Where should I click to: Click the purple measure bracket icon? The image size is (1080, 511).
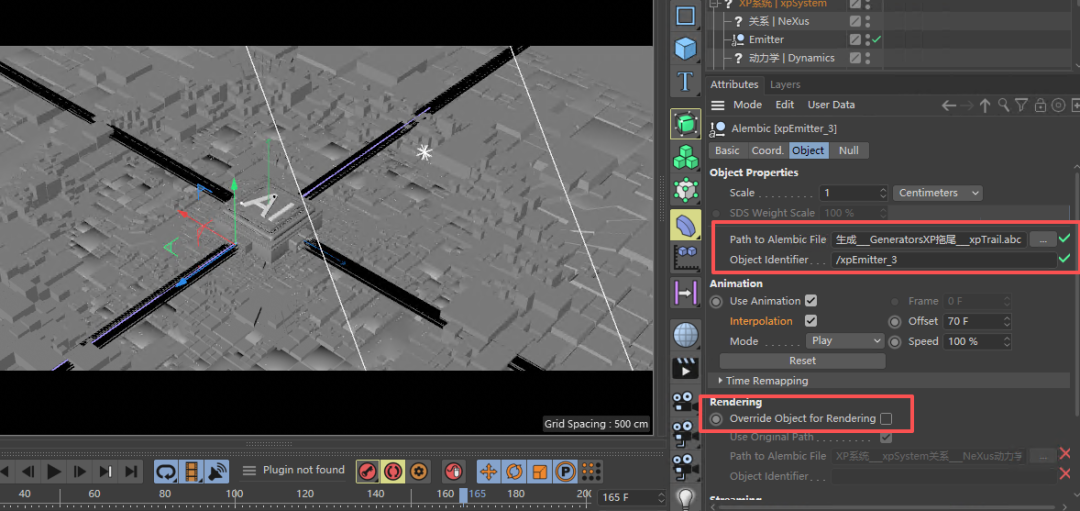click(685, 293)
